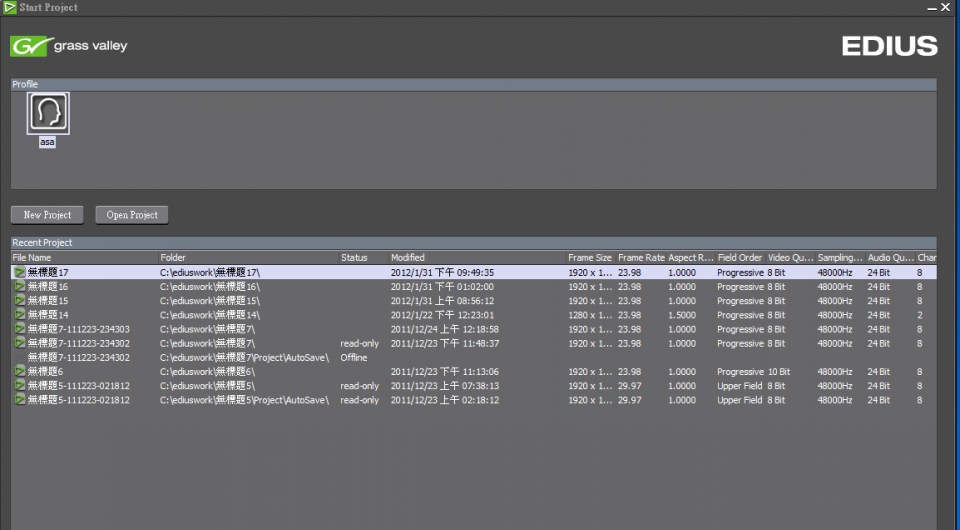Click the project icon beside 無標題14
The width and height of the screenshot is (960, 530).
pos(20,315)
